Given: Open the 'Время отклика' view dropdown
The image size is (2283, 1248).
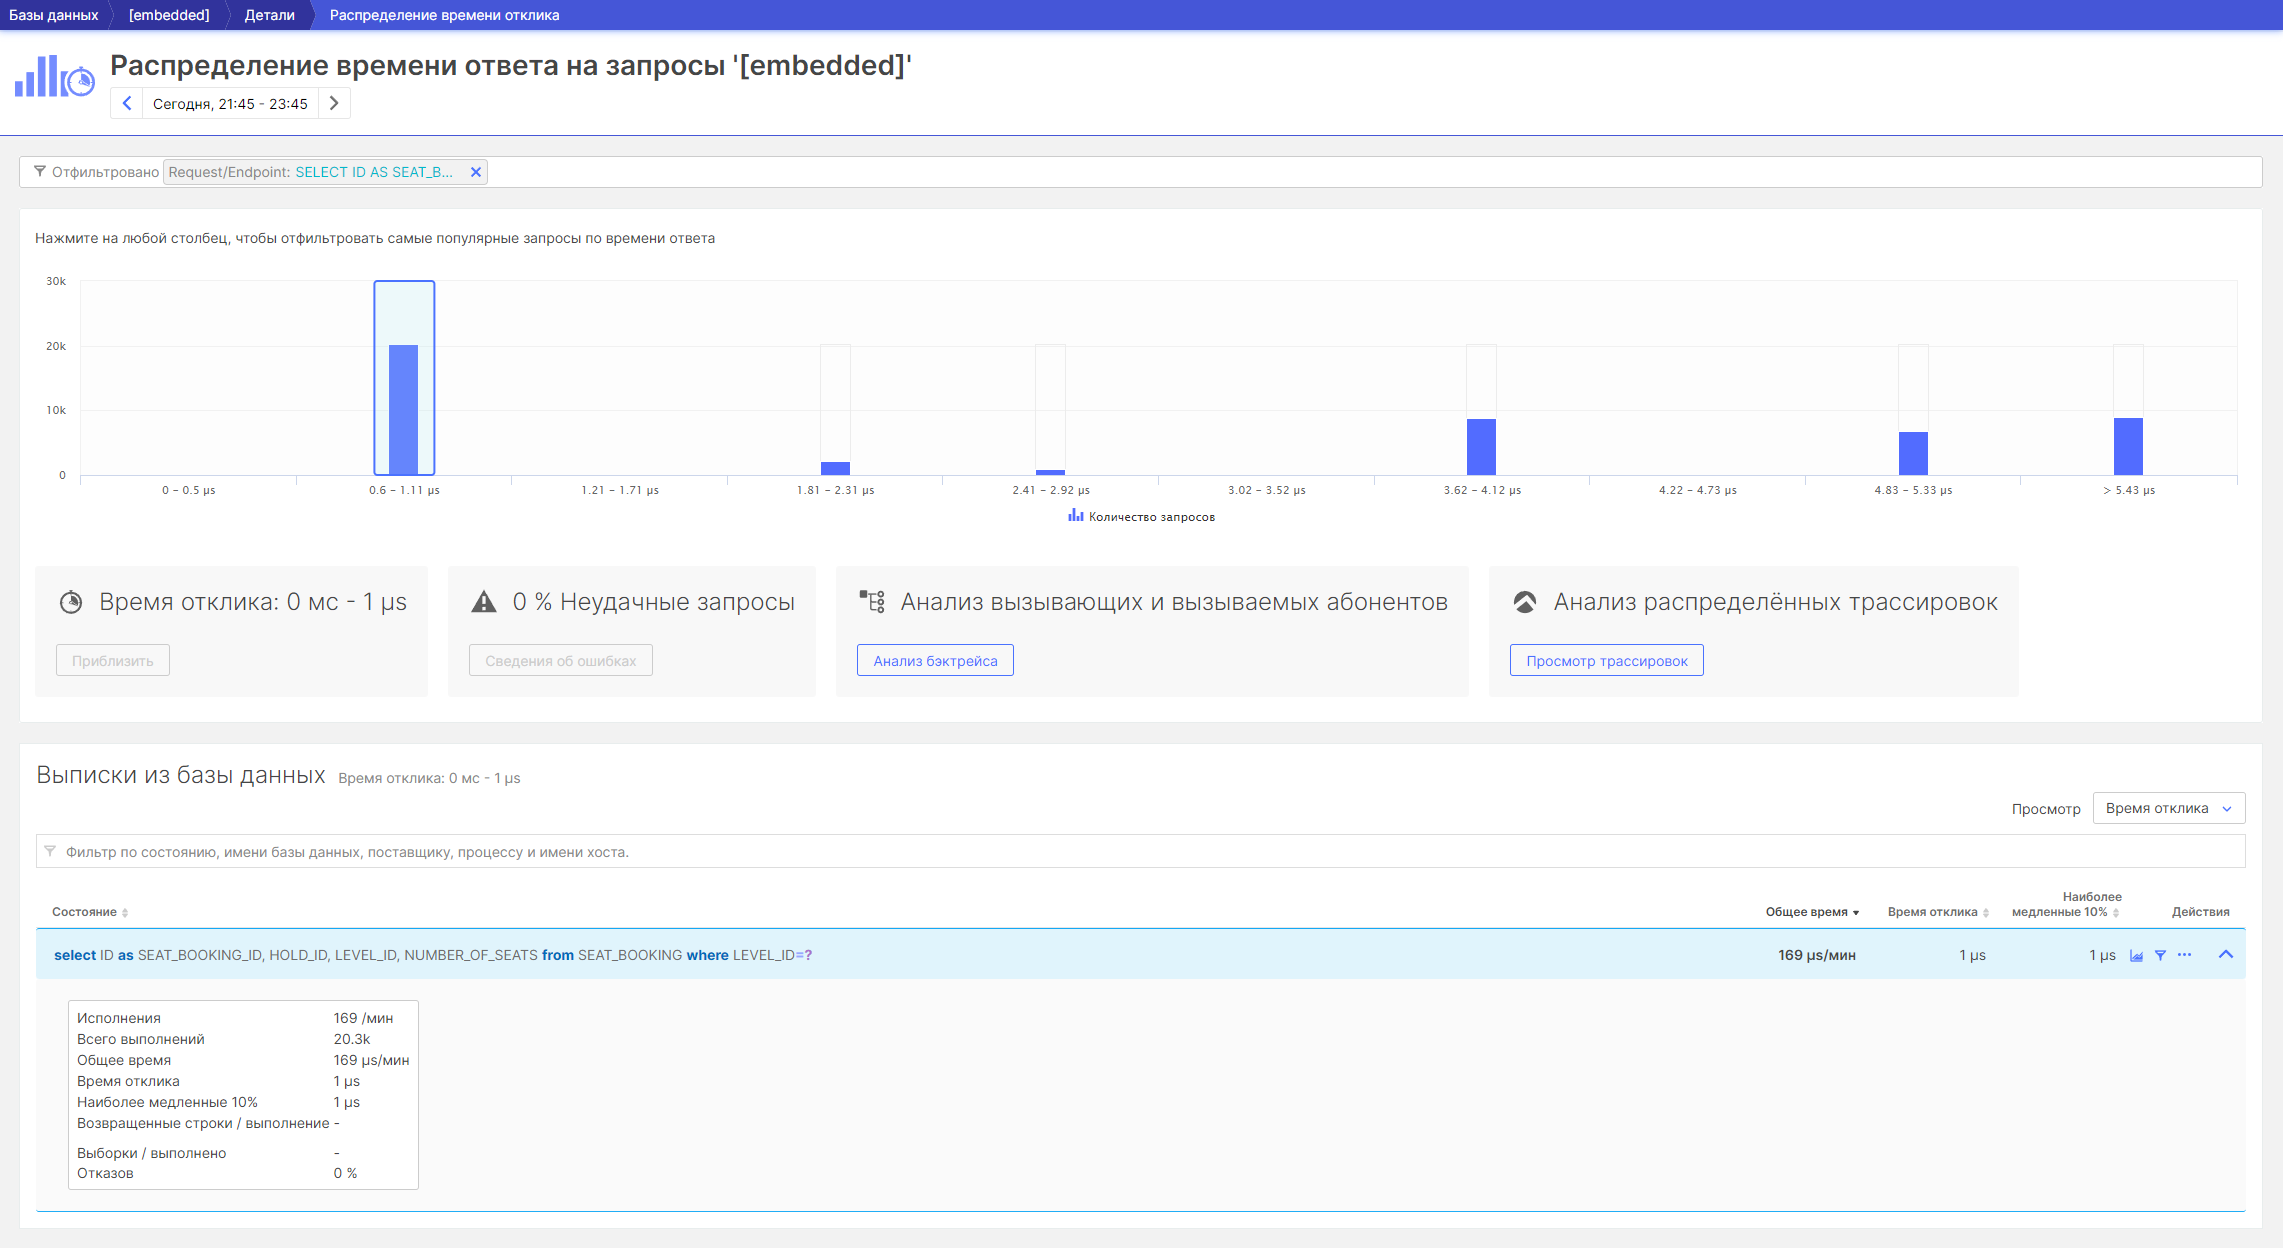Looking at the screenshot, I should pos(2168,808).
